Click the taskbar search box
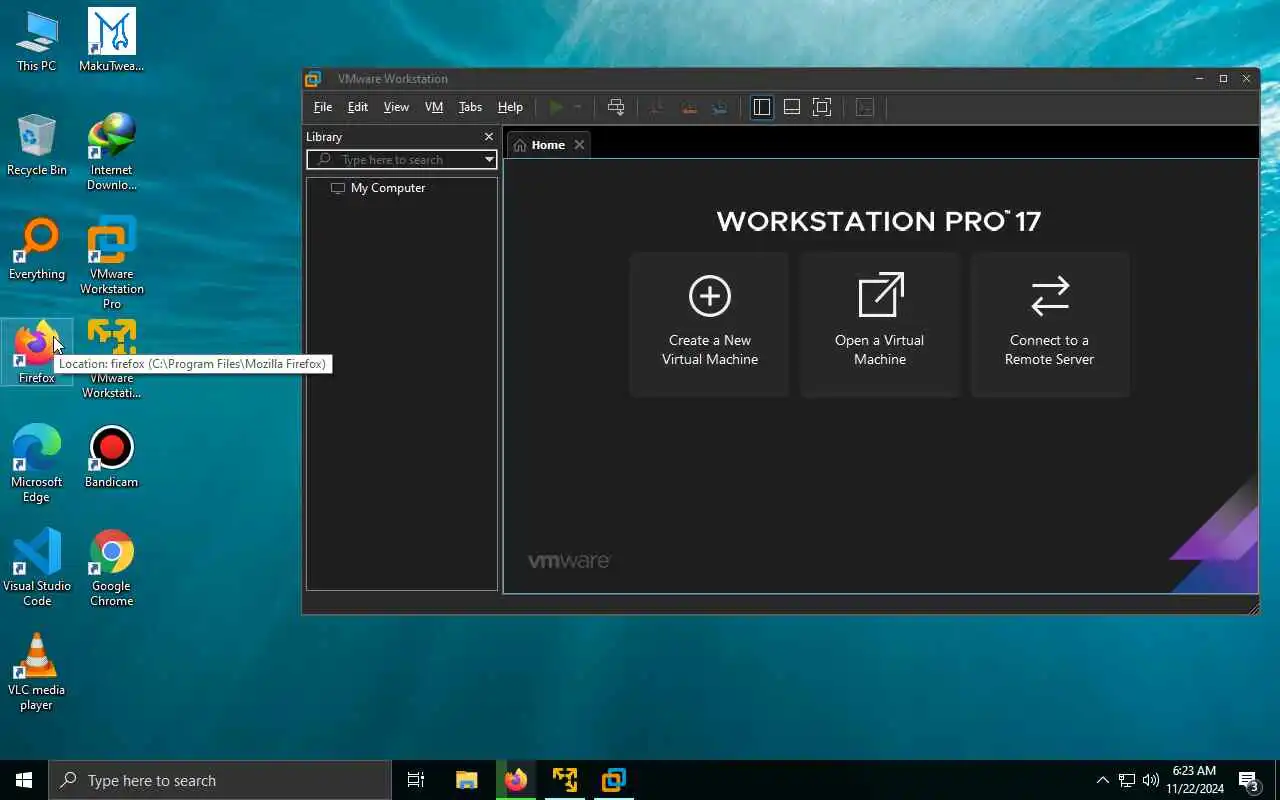 [220, 780]
